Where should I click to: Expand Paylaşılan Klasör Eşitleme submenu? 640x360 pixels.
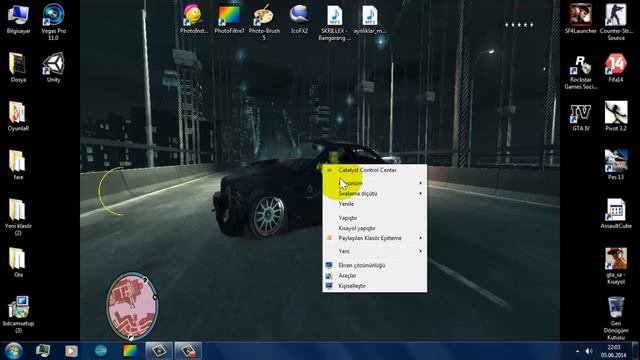[375, 238]
